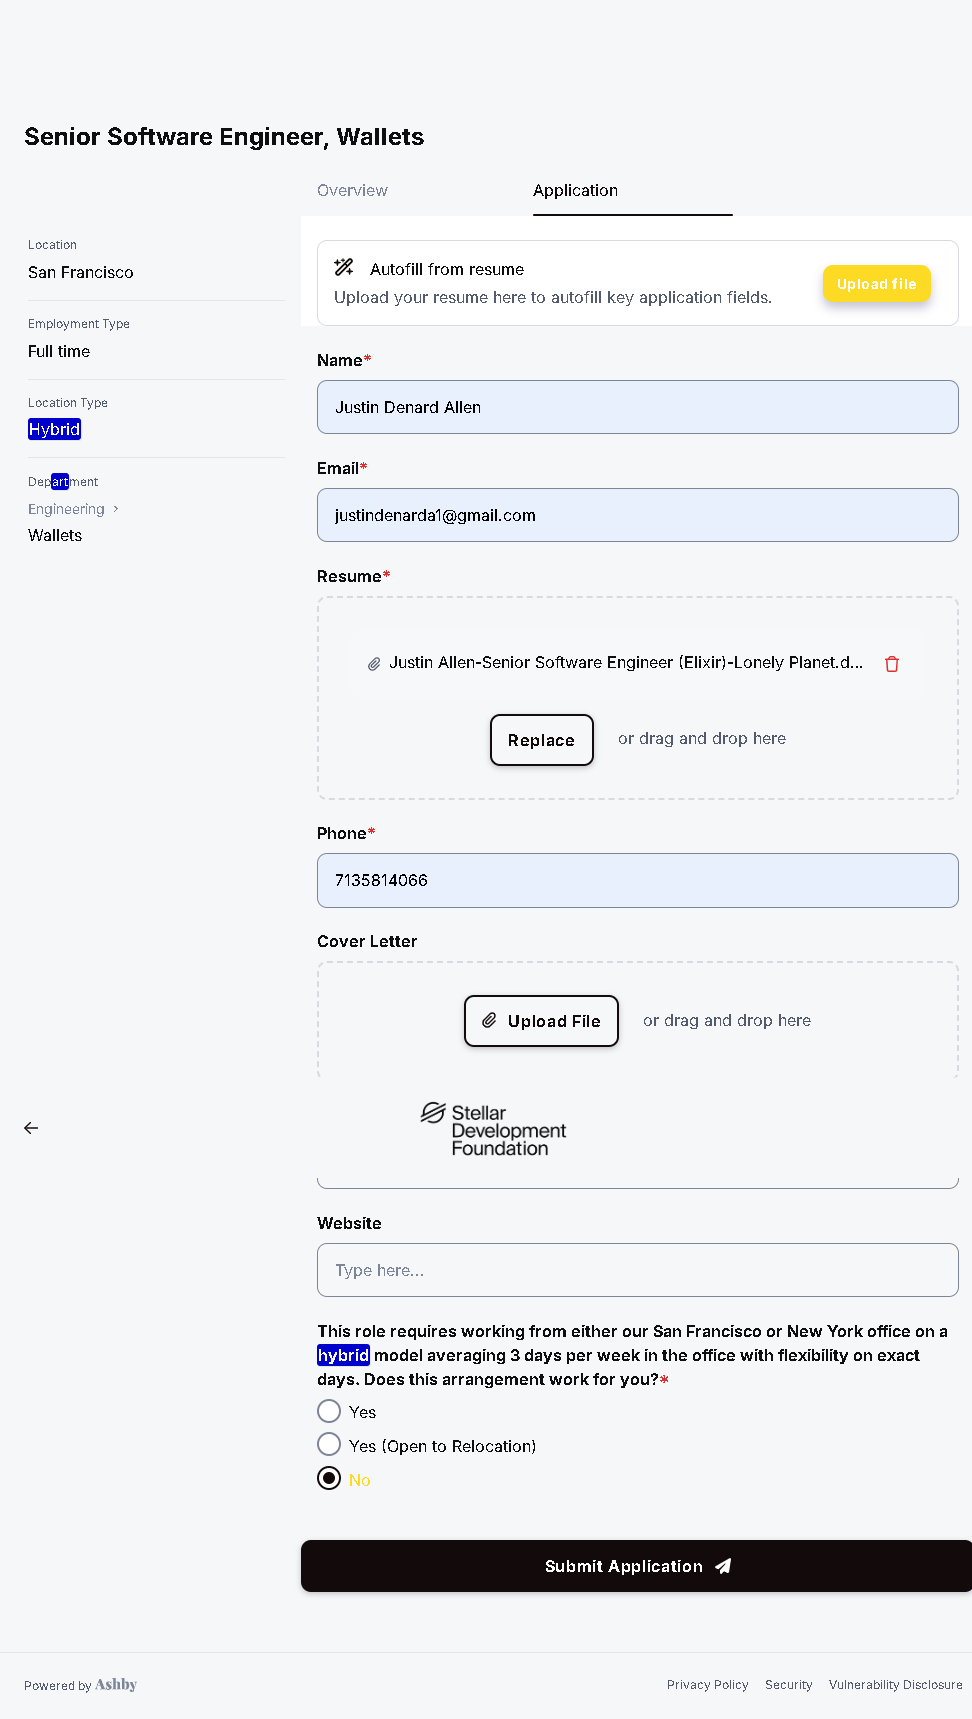
Task: Click the Autofill magic wand icon
Action: pyautogui.click(x=344, y=267)
